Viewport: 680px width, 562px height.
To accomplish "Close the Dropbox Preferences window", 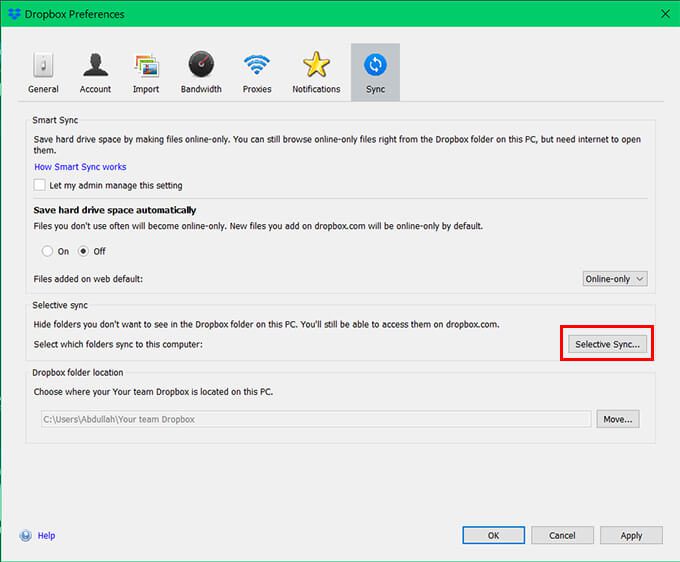I will click(665, 14).
